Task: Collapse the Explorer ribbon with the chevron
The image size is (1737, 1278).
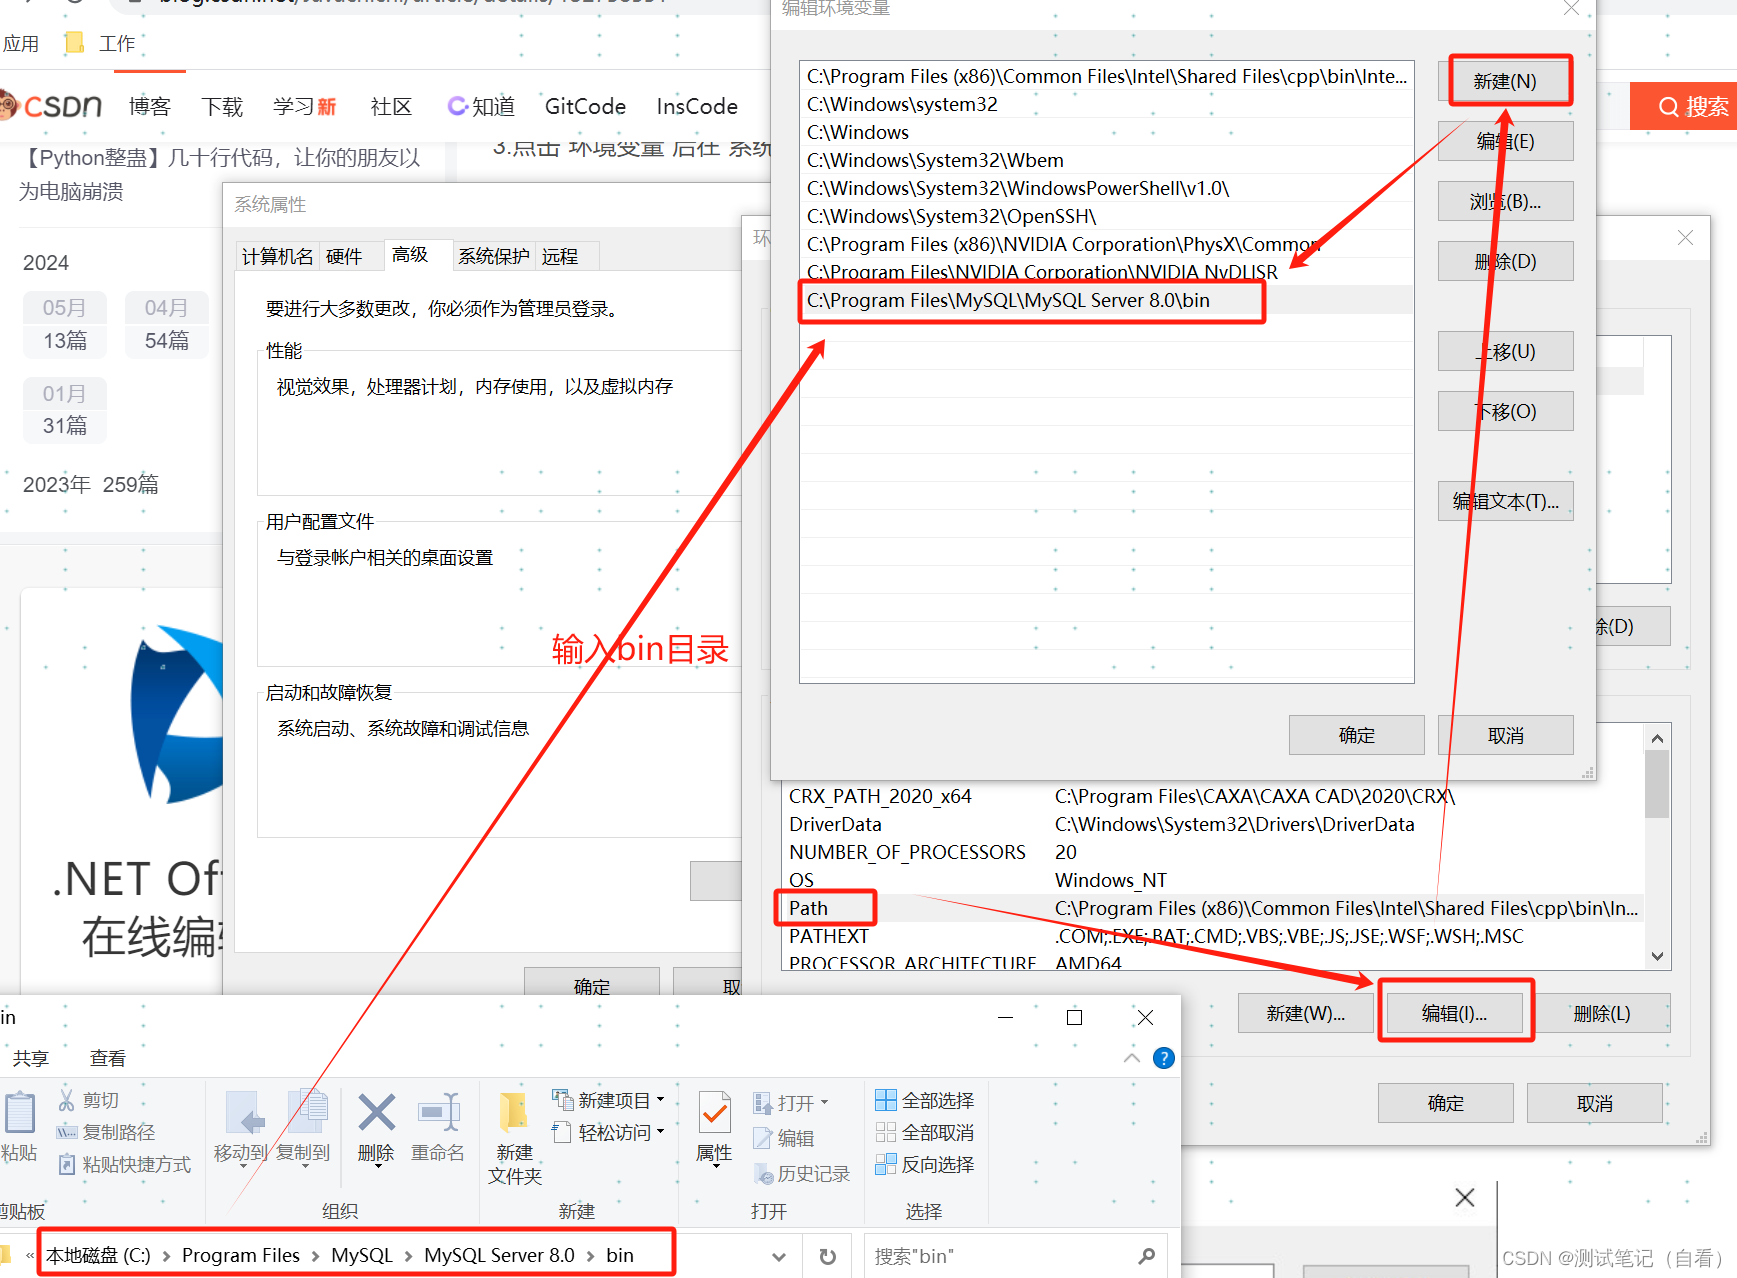Action: coord(1132,1058)
